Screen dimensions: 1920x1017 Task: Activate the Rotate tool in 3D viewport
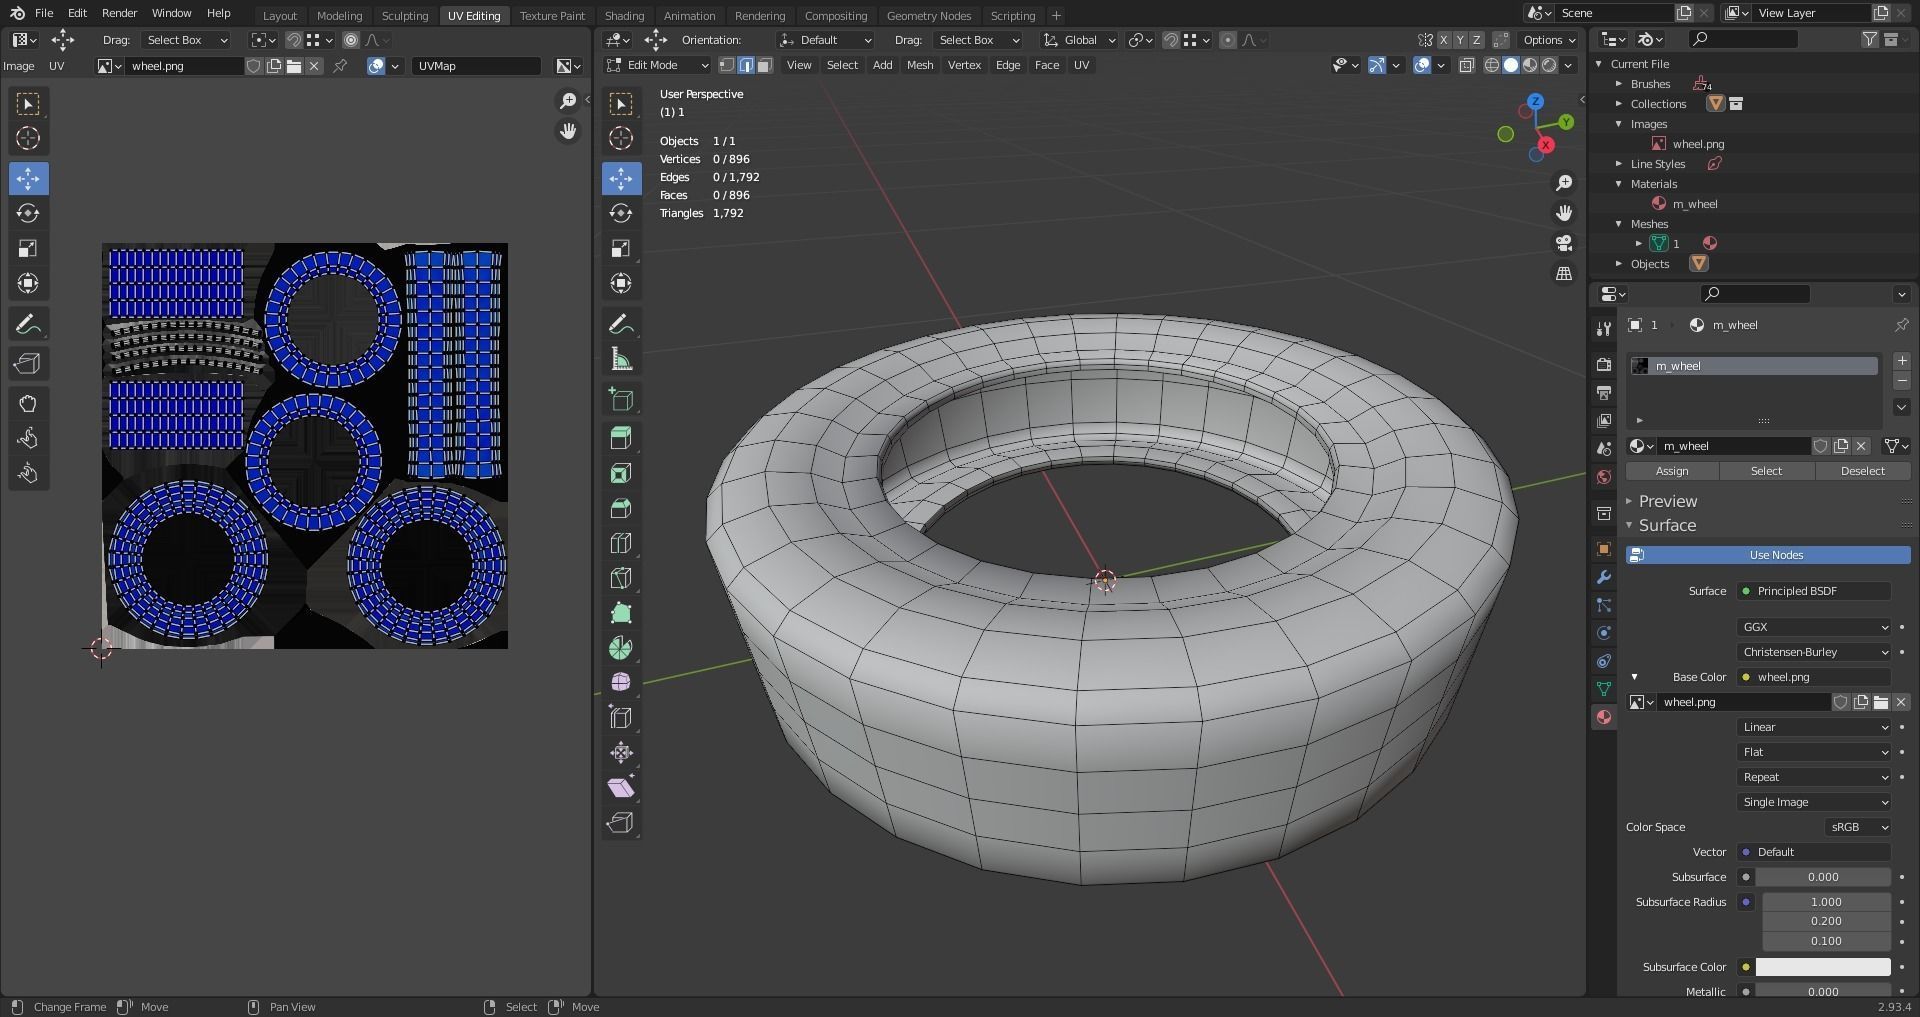coord(621,213)
